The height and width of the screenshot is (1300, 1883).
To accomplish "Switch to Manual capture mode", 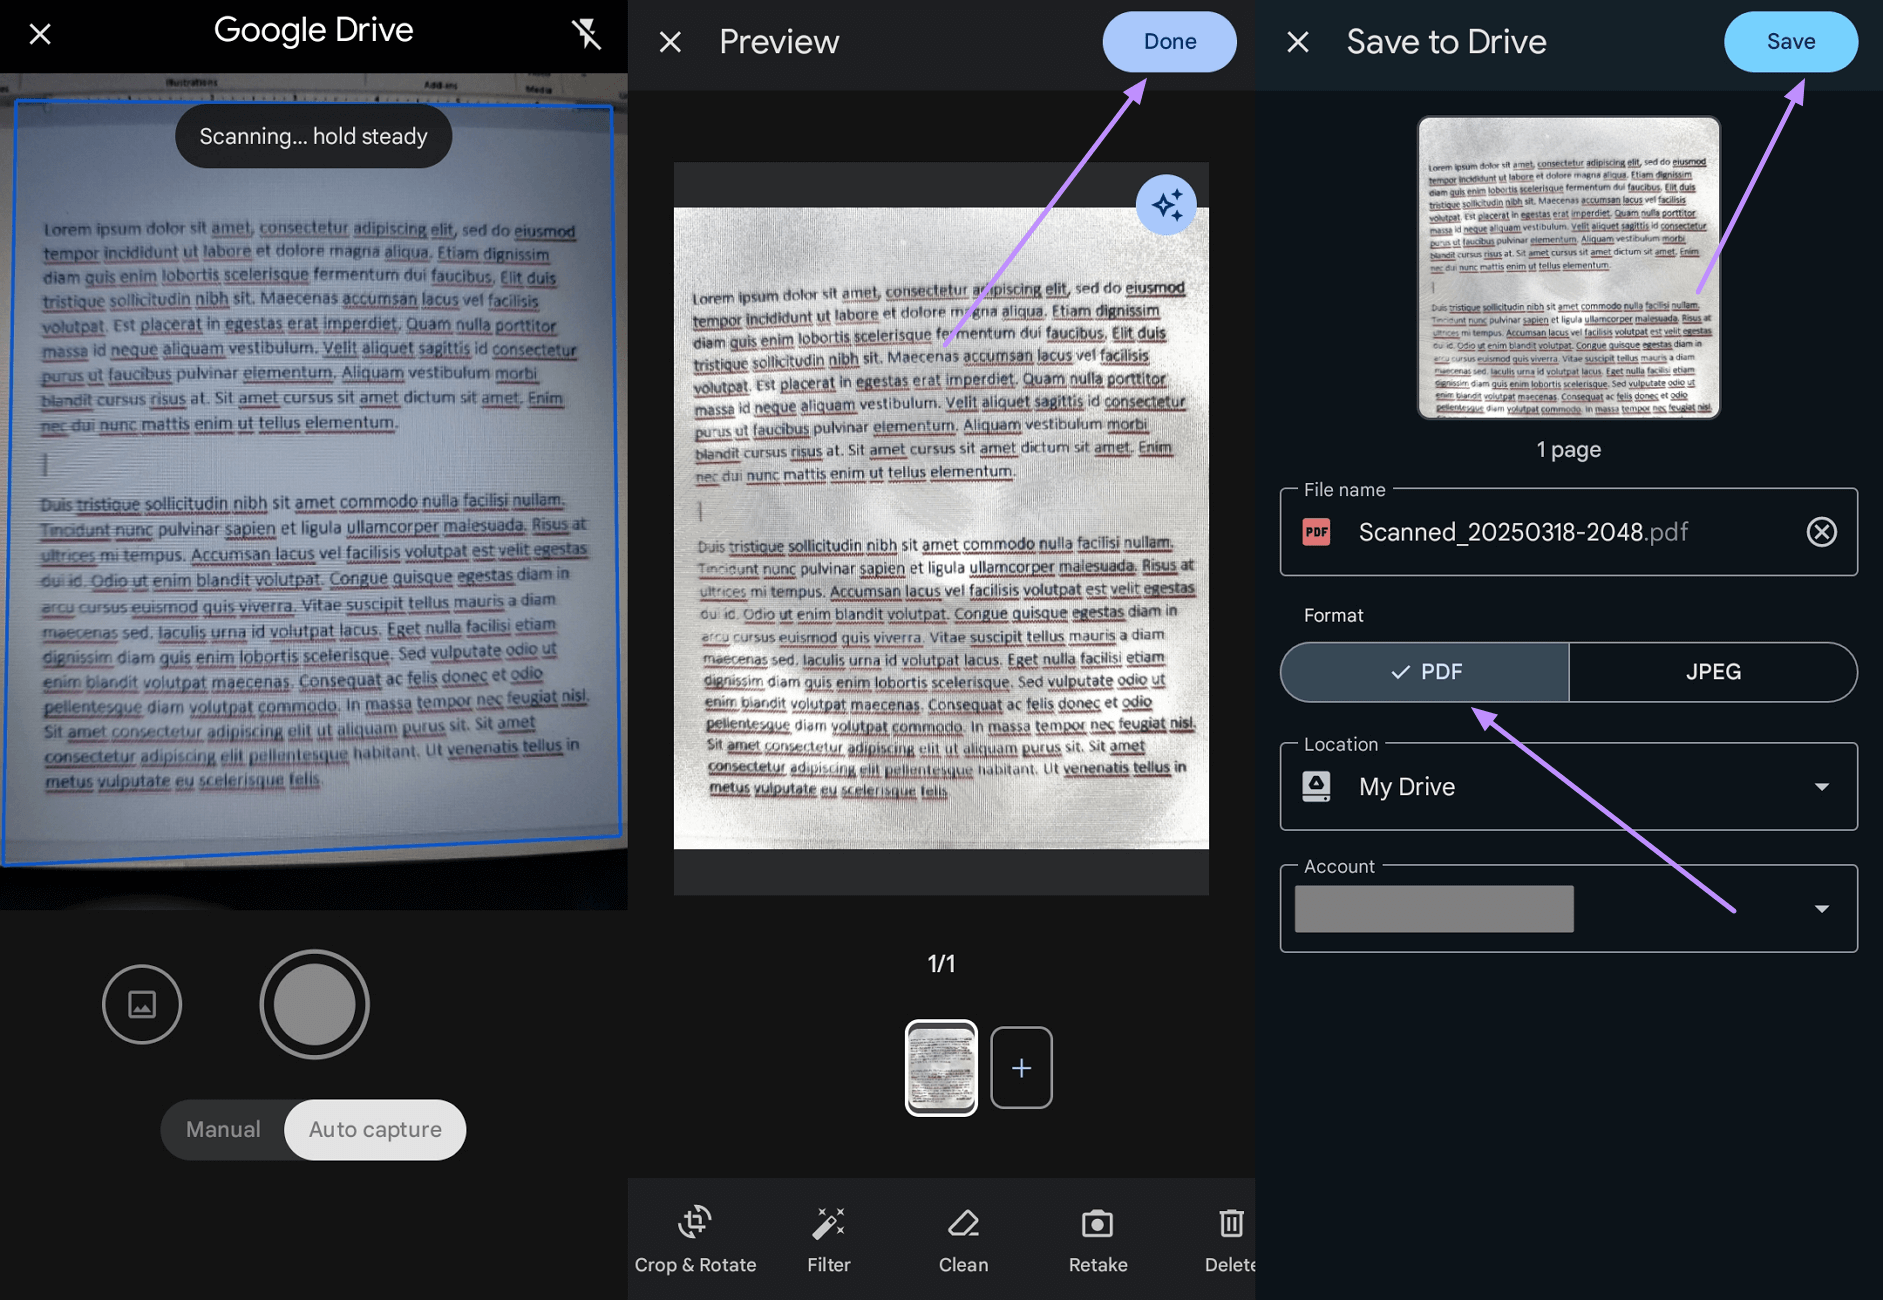I will [x=222, y=1129].
